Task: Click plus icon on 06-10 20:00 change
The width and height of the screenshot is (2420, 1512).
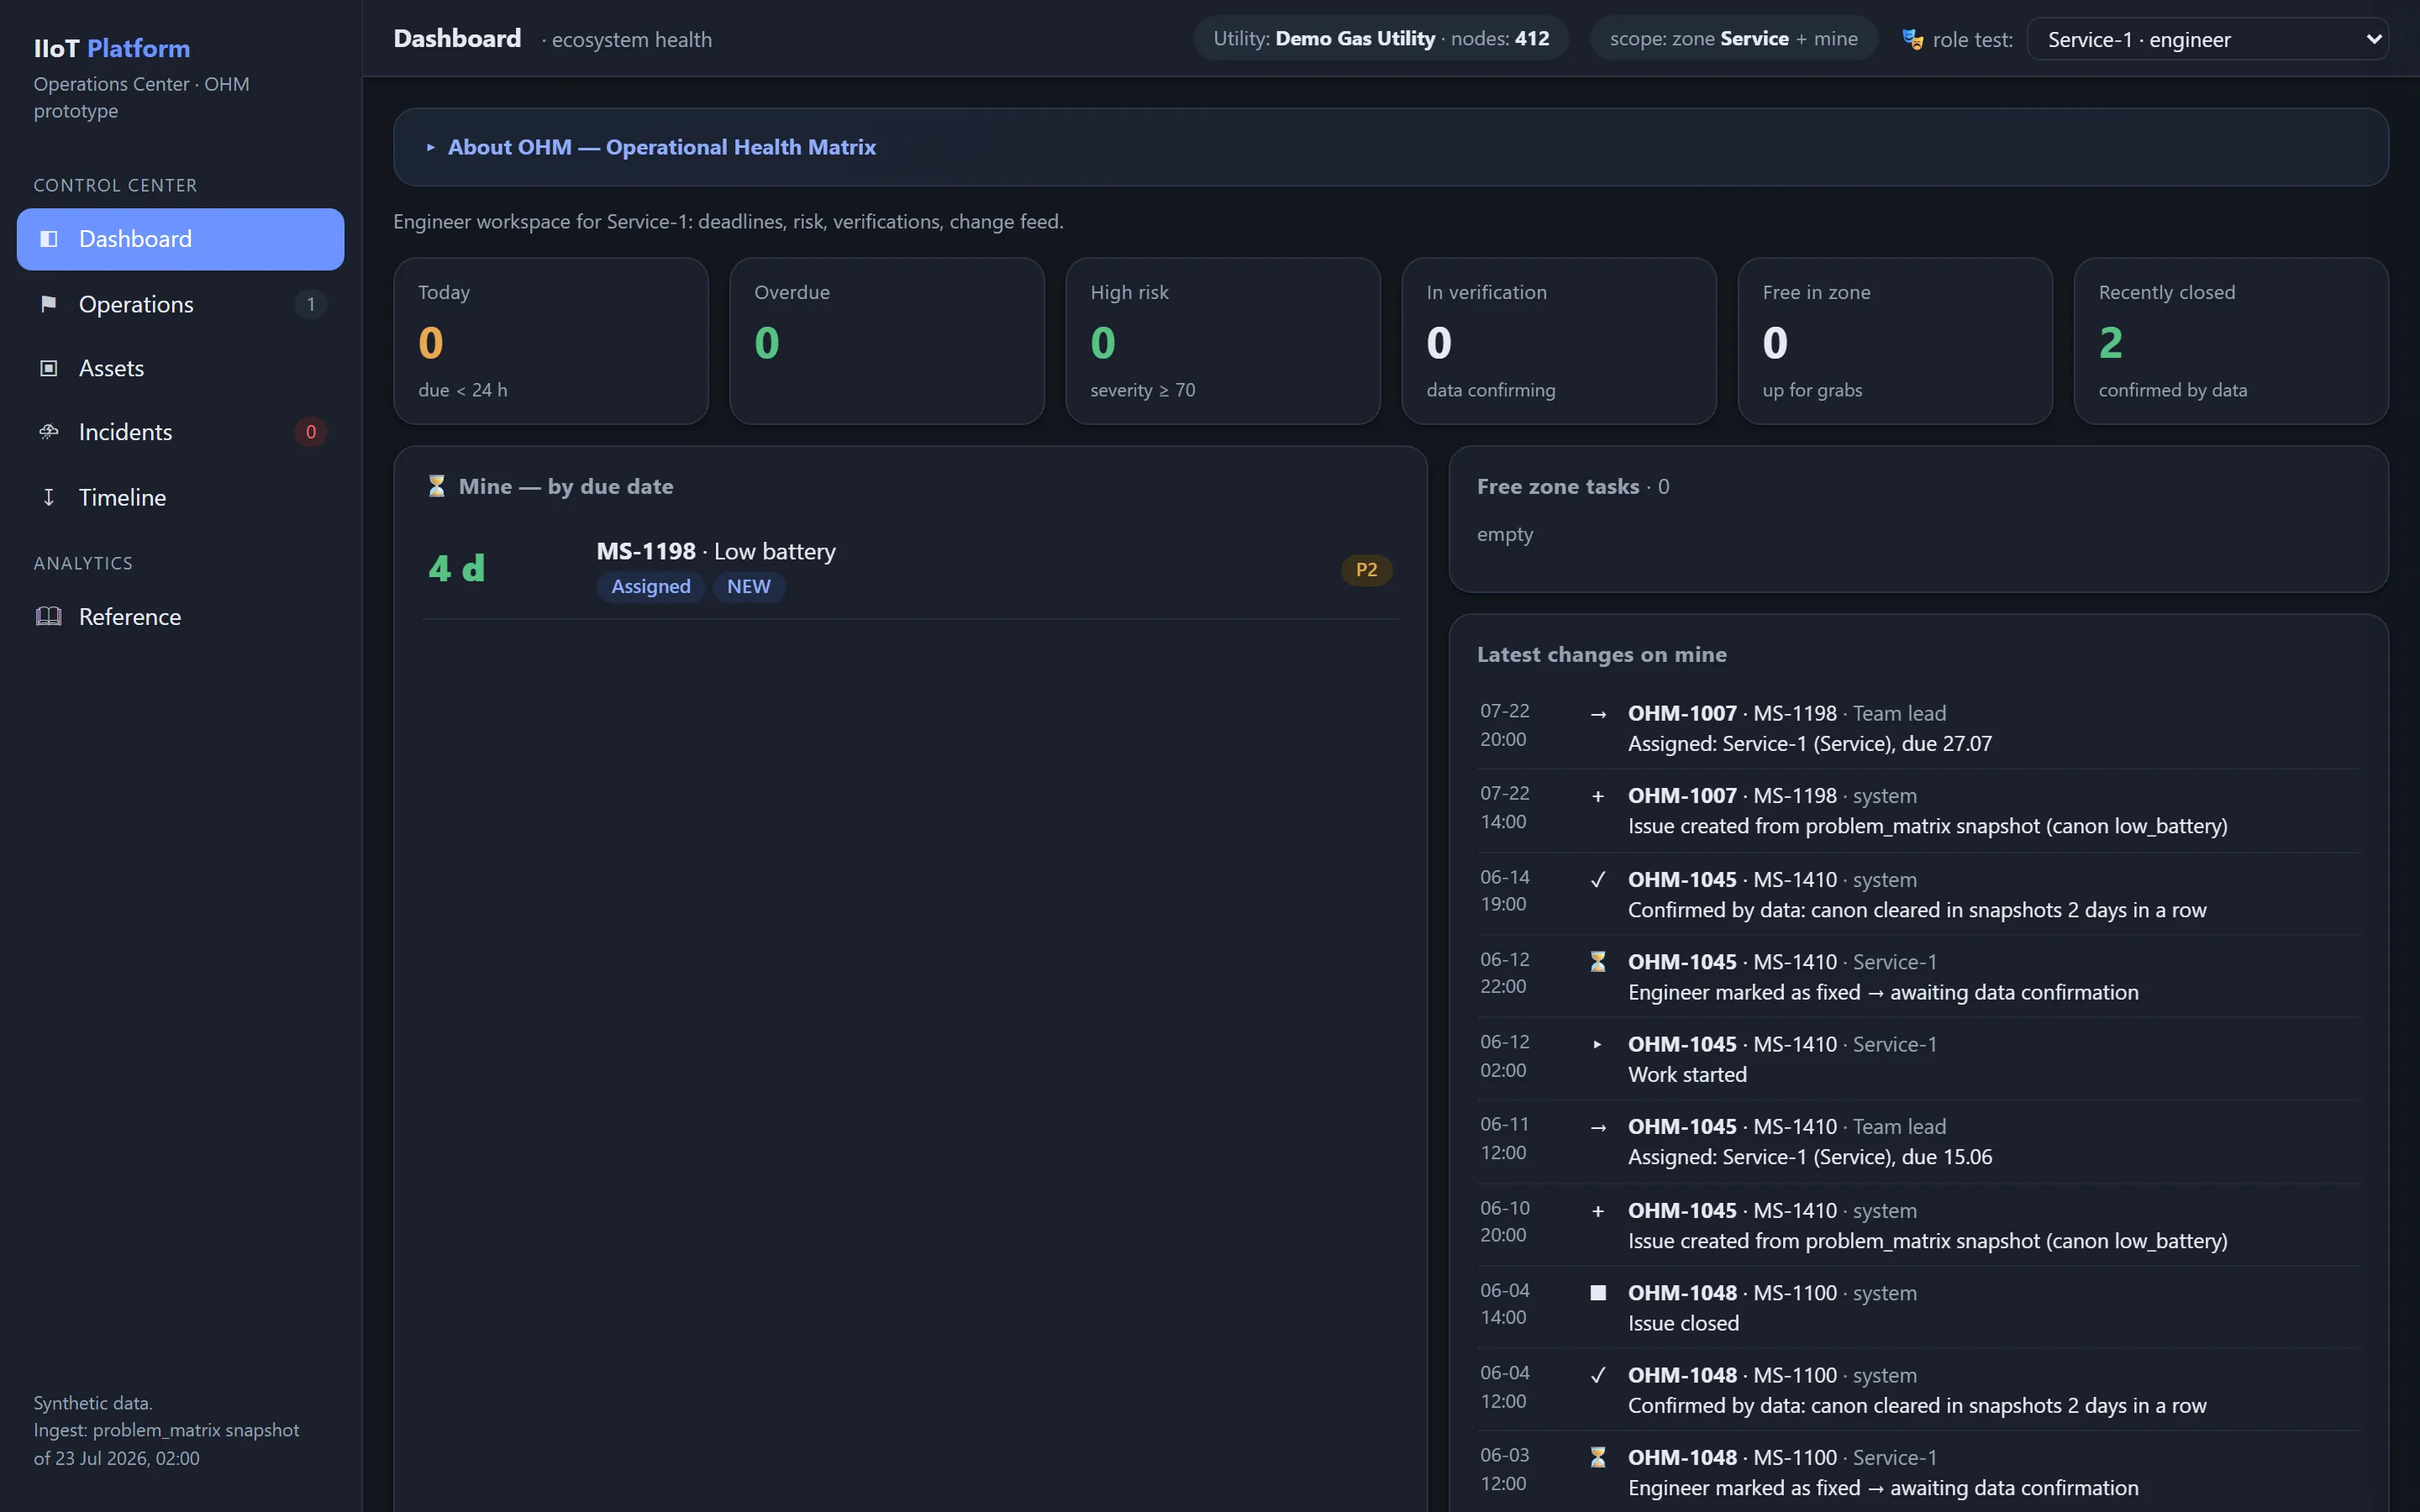Action: (x=1598, y=1211)
